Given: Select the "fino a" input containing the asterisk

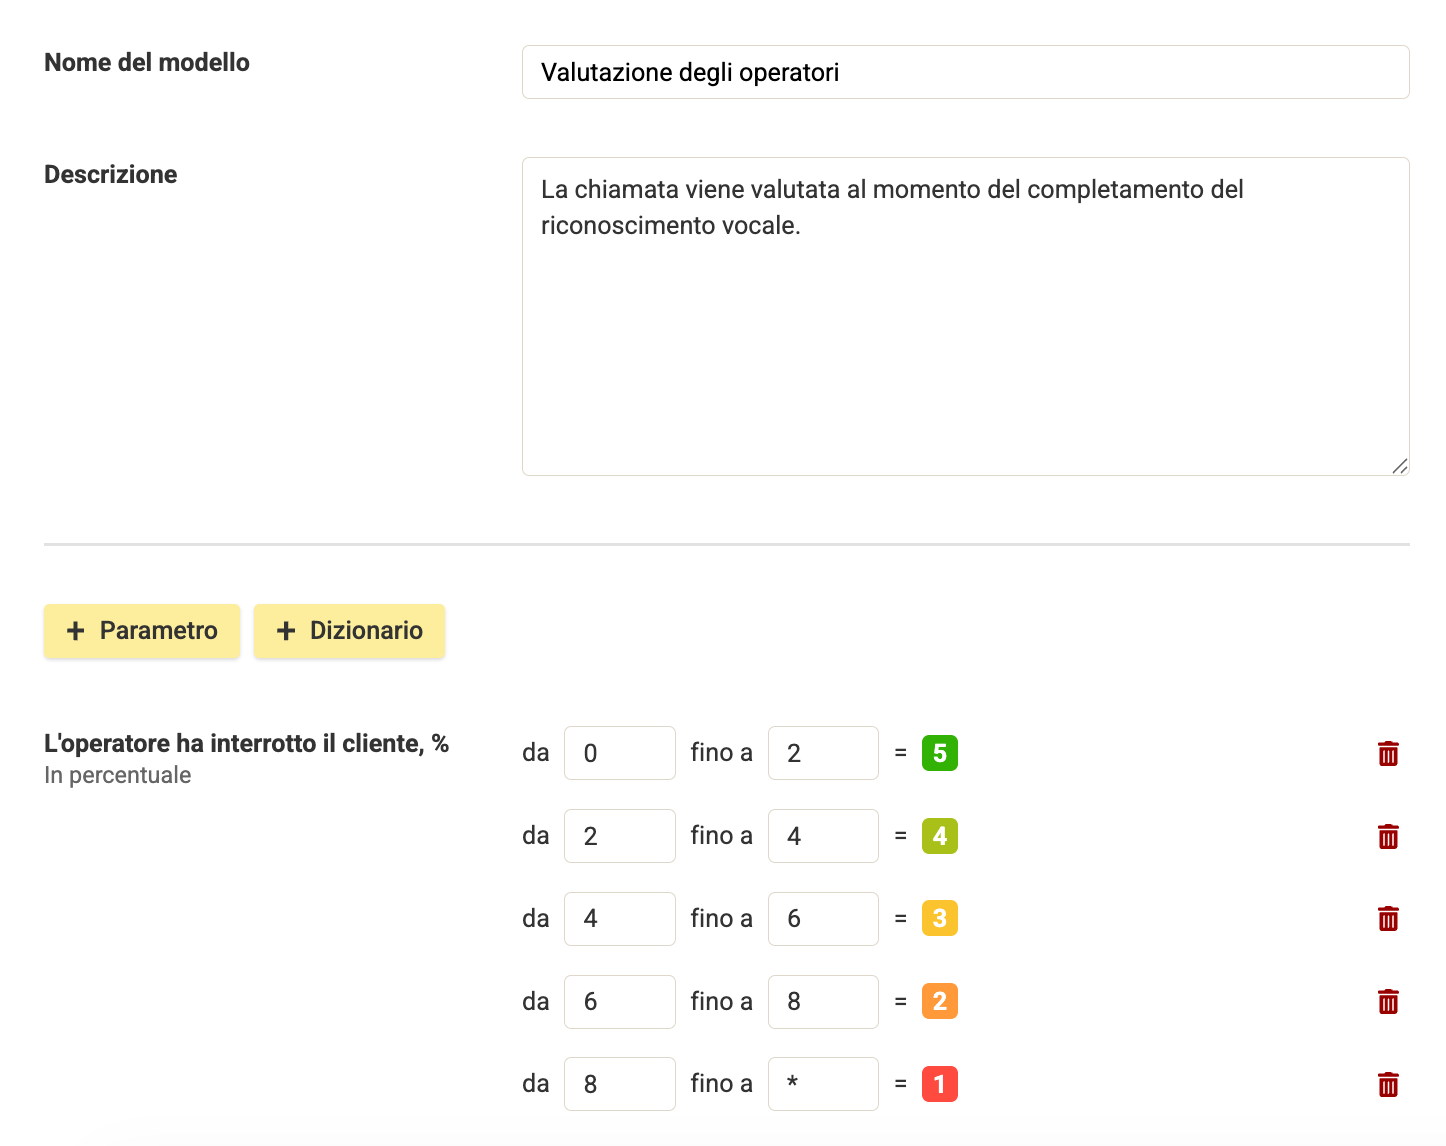Looking at the screenshot, I should pyautogui.click(x=823, y=1084).
